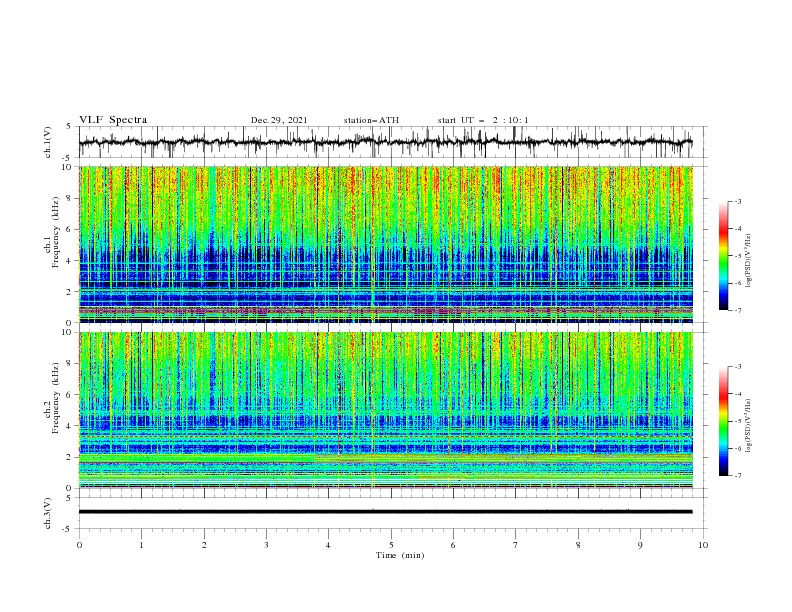Click the "-3" label on ch.1 color bar
The width and height of the screenshot is (792, 612).
pyautogui.click(x=738, y=201)
